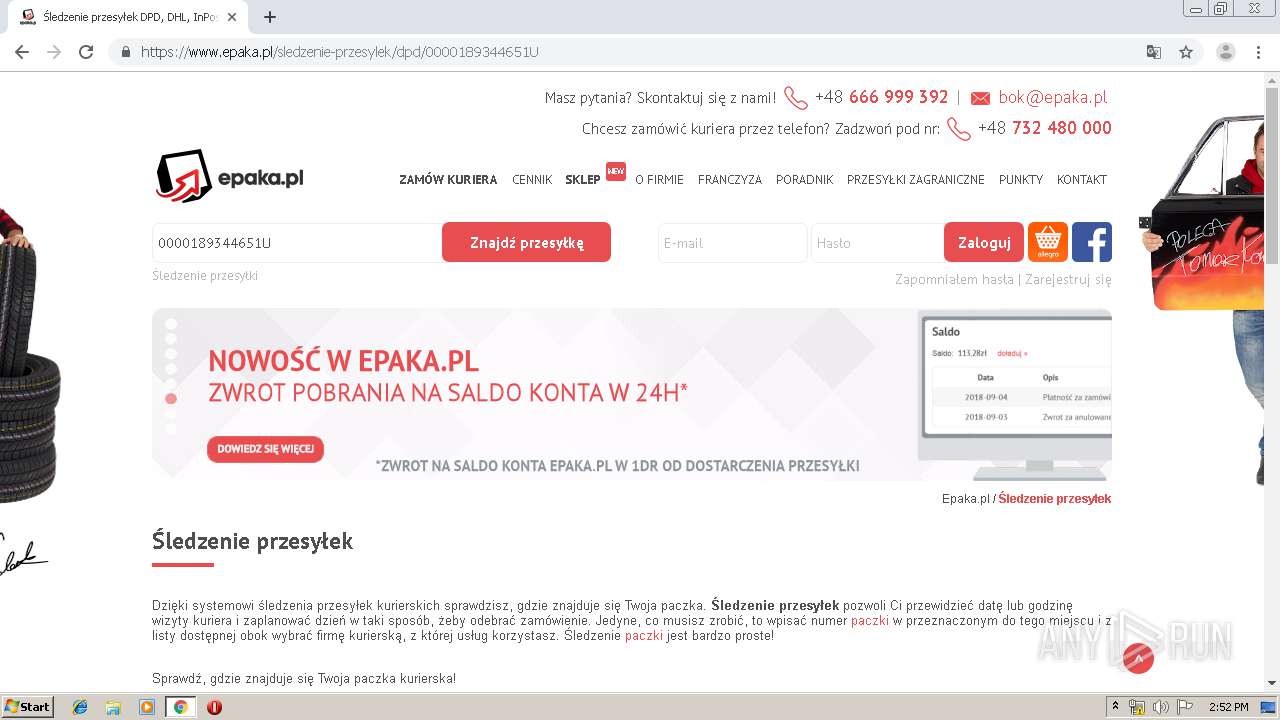Open Zarejestruj się link
This screenshot has height=720, width=1280.
[1068, 279]
